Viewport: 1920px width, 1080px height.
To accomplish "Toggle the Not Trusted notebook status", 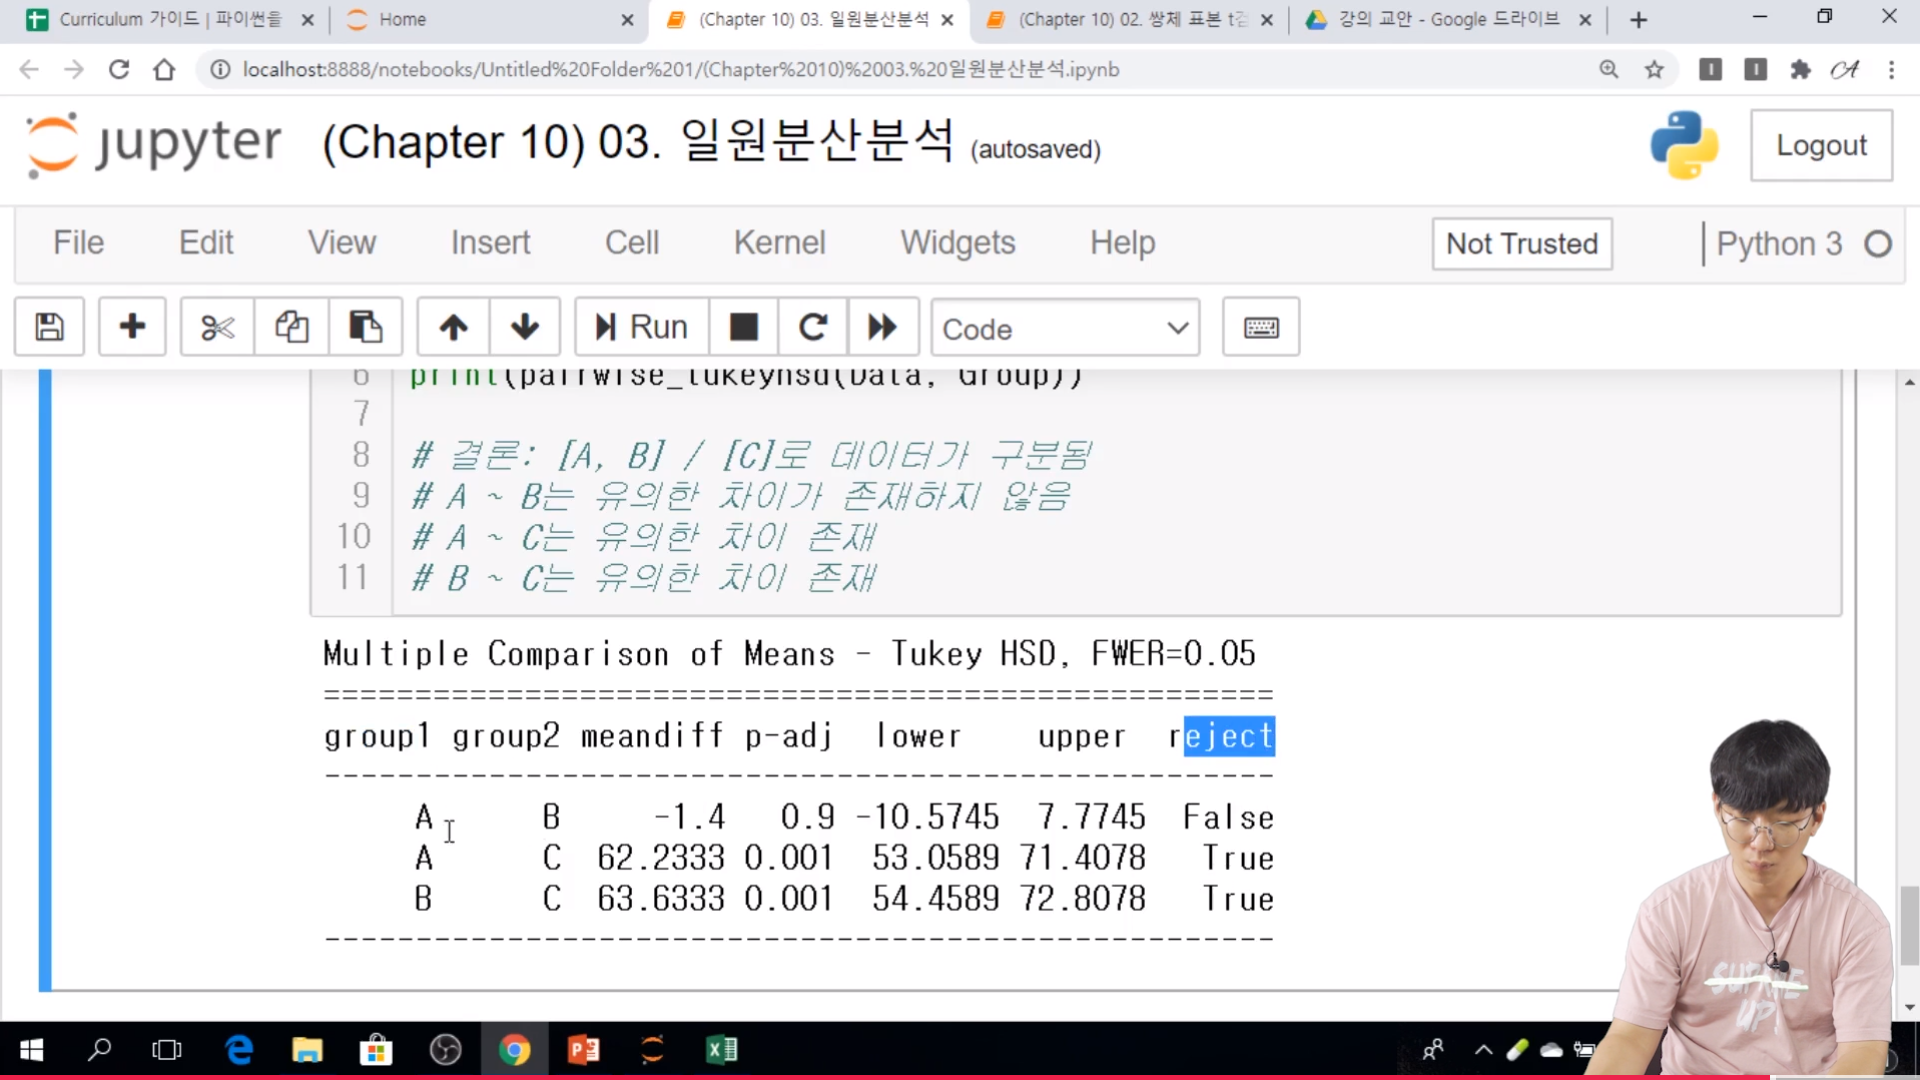I will 1521,244.
